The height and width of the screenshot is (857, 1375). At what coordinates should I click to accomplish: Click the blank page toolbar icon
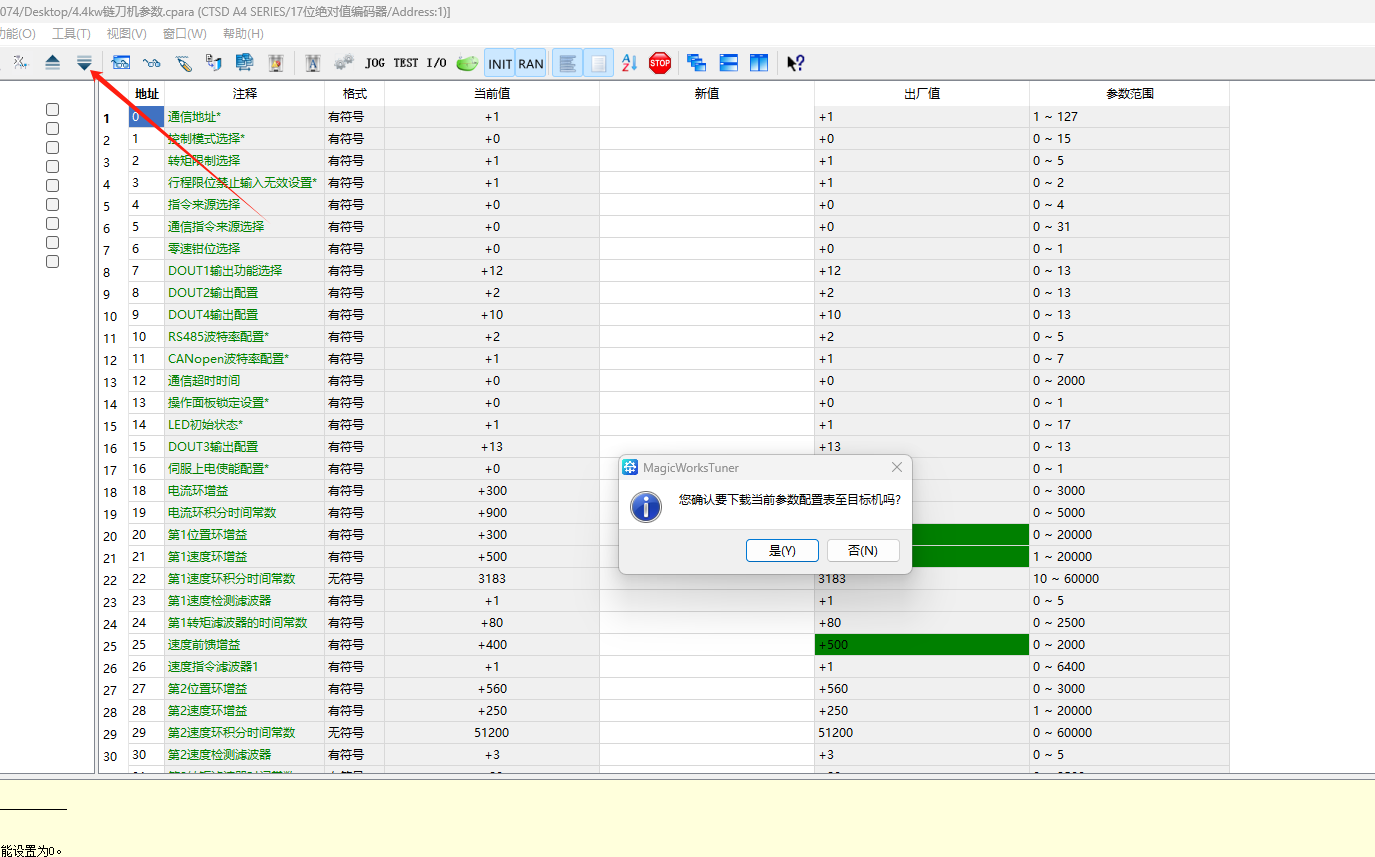[599, 63]
